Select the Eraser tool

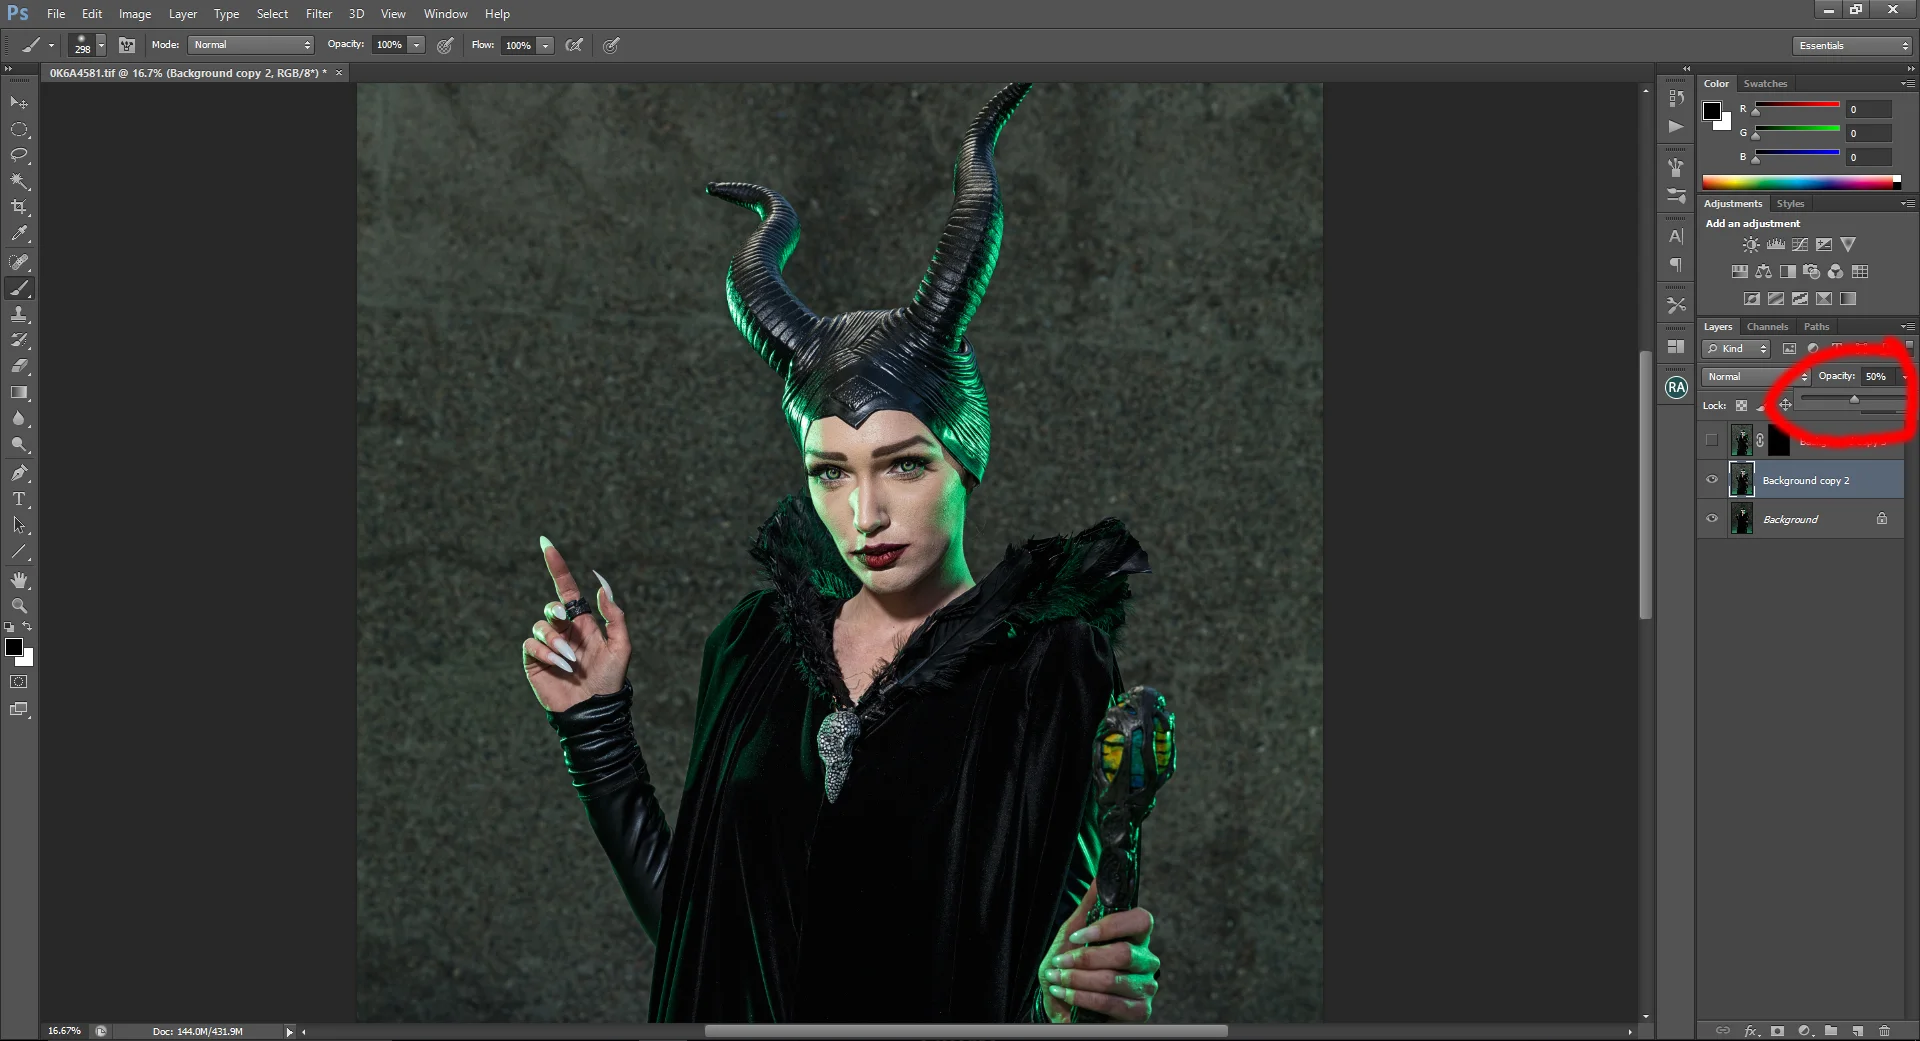[19, 366]
